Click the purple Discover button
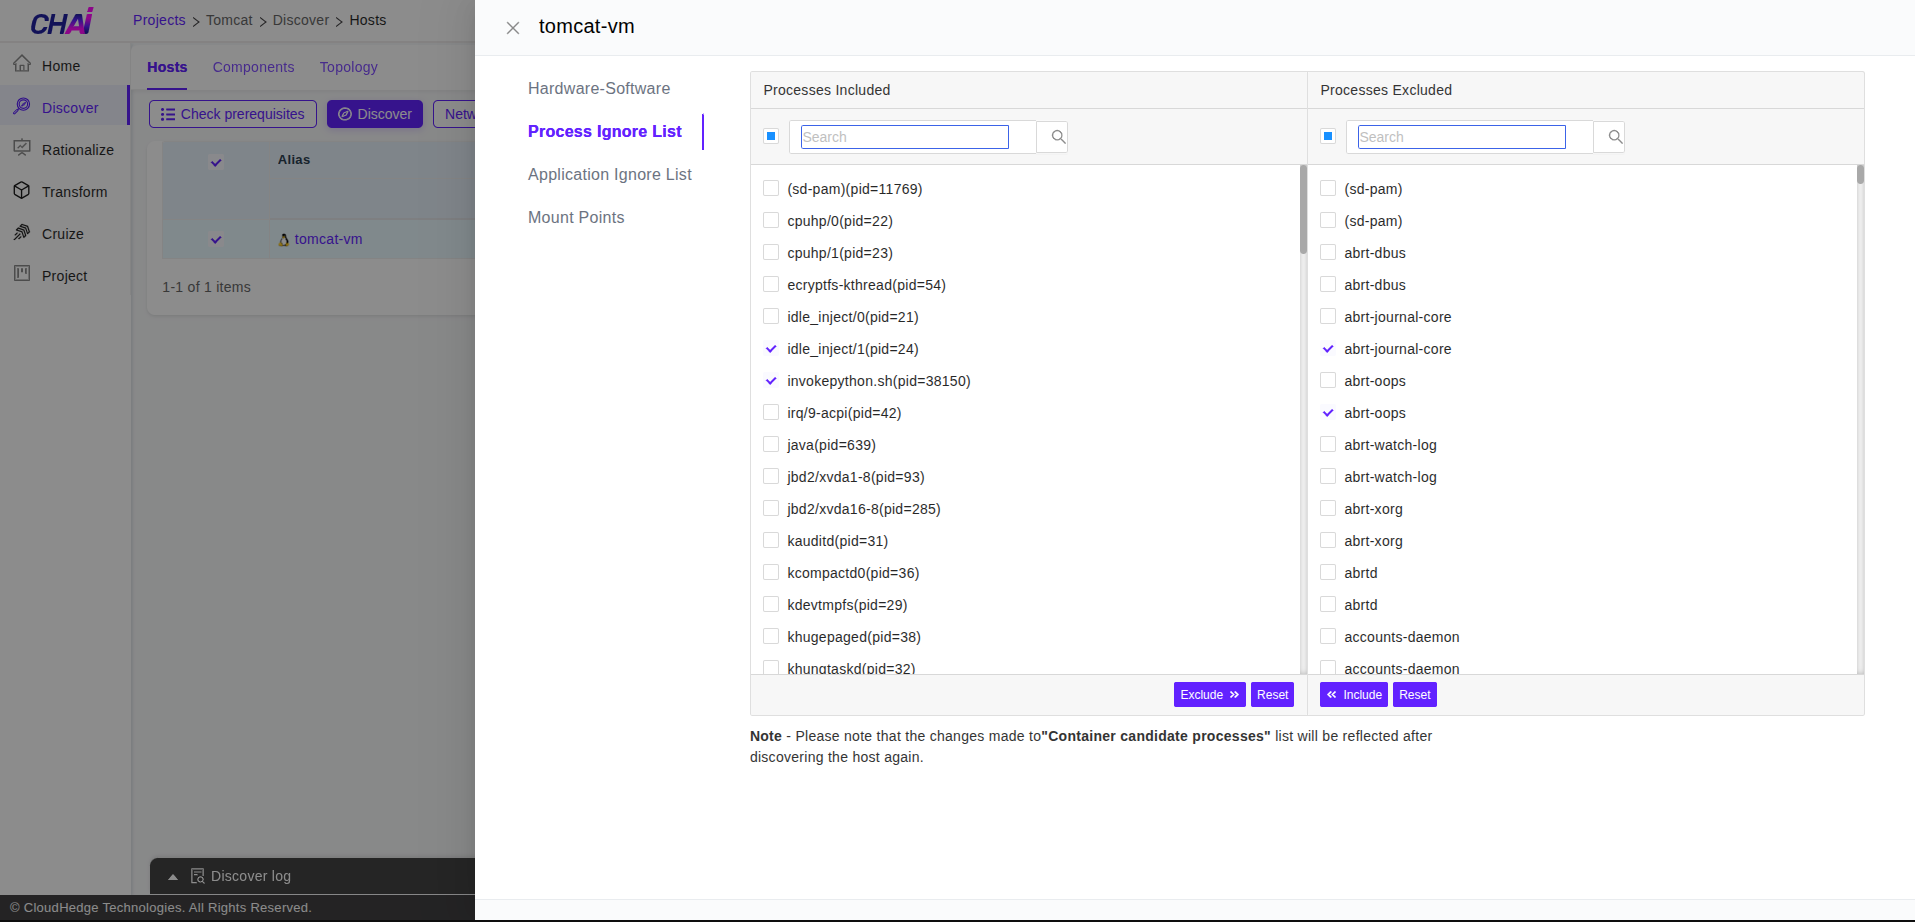Screen dimensions: 1915x922 (x=375, y=114)
